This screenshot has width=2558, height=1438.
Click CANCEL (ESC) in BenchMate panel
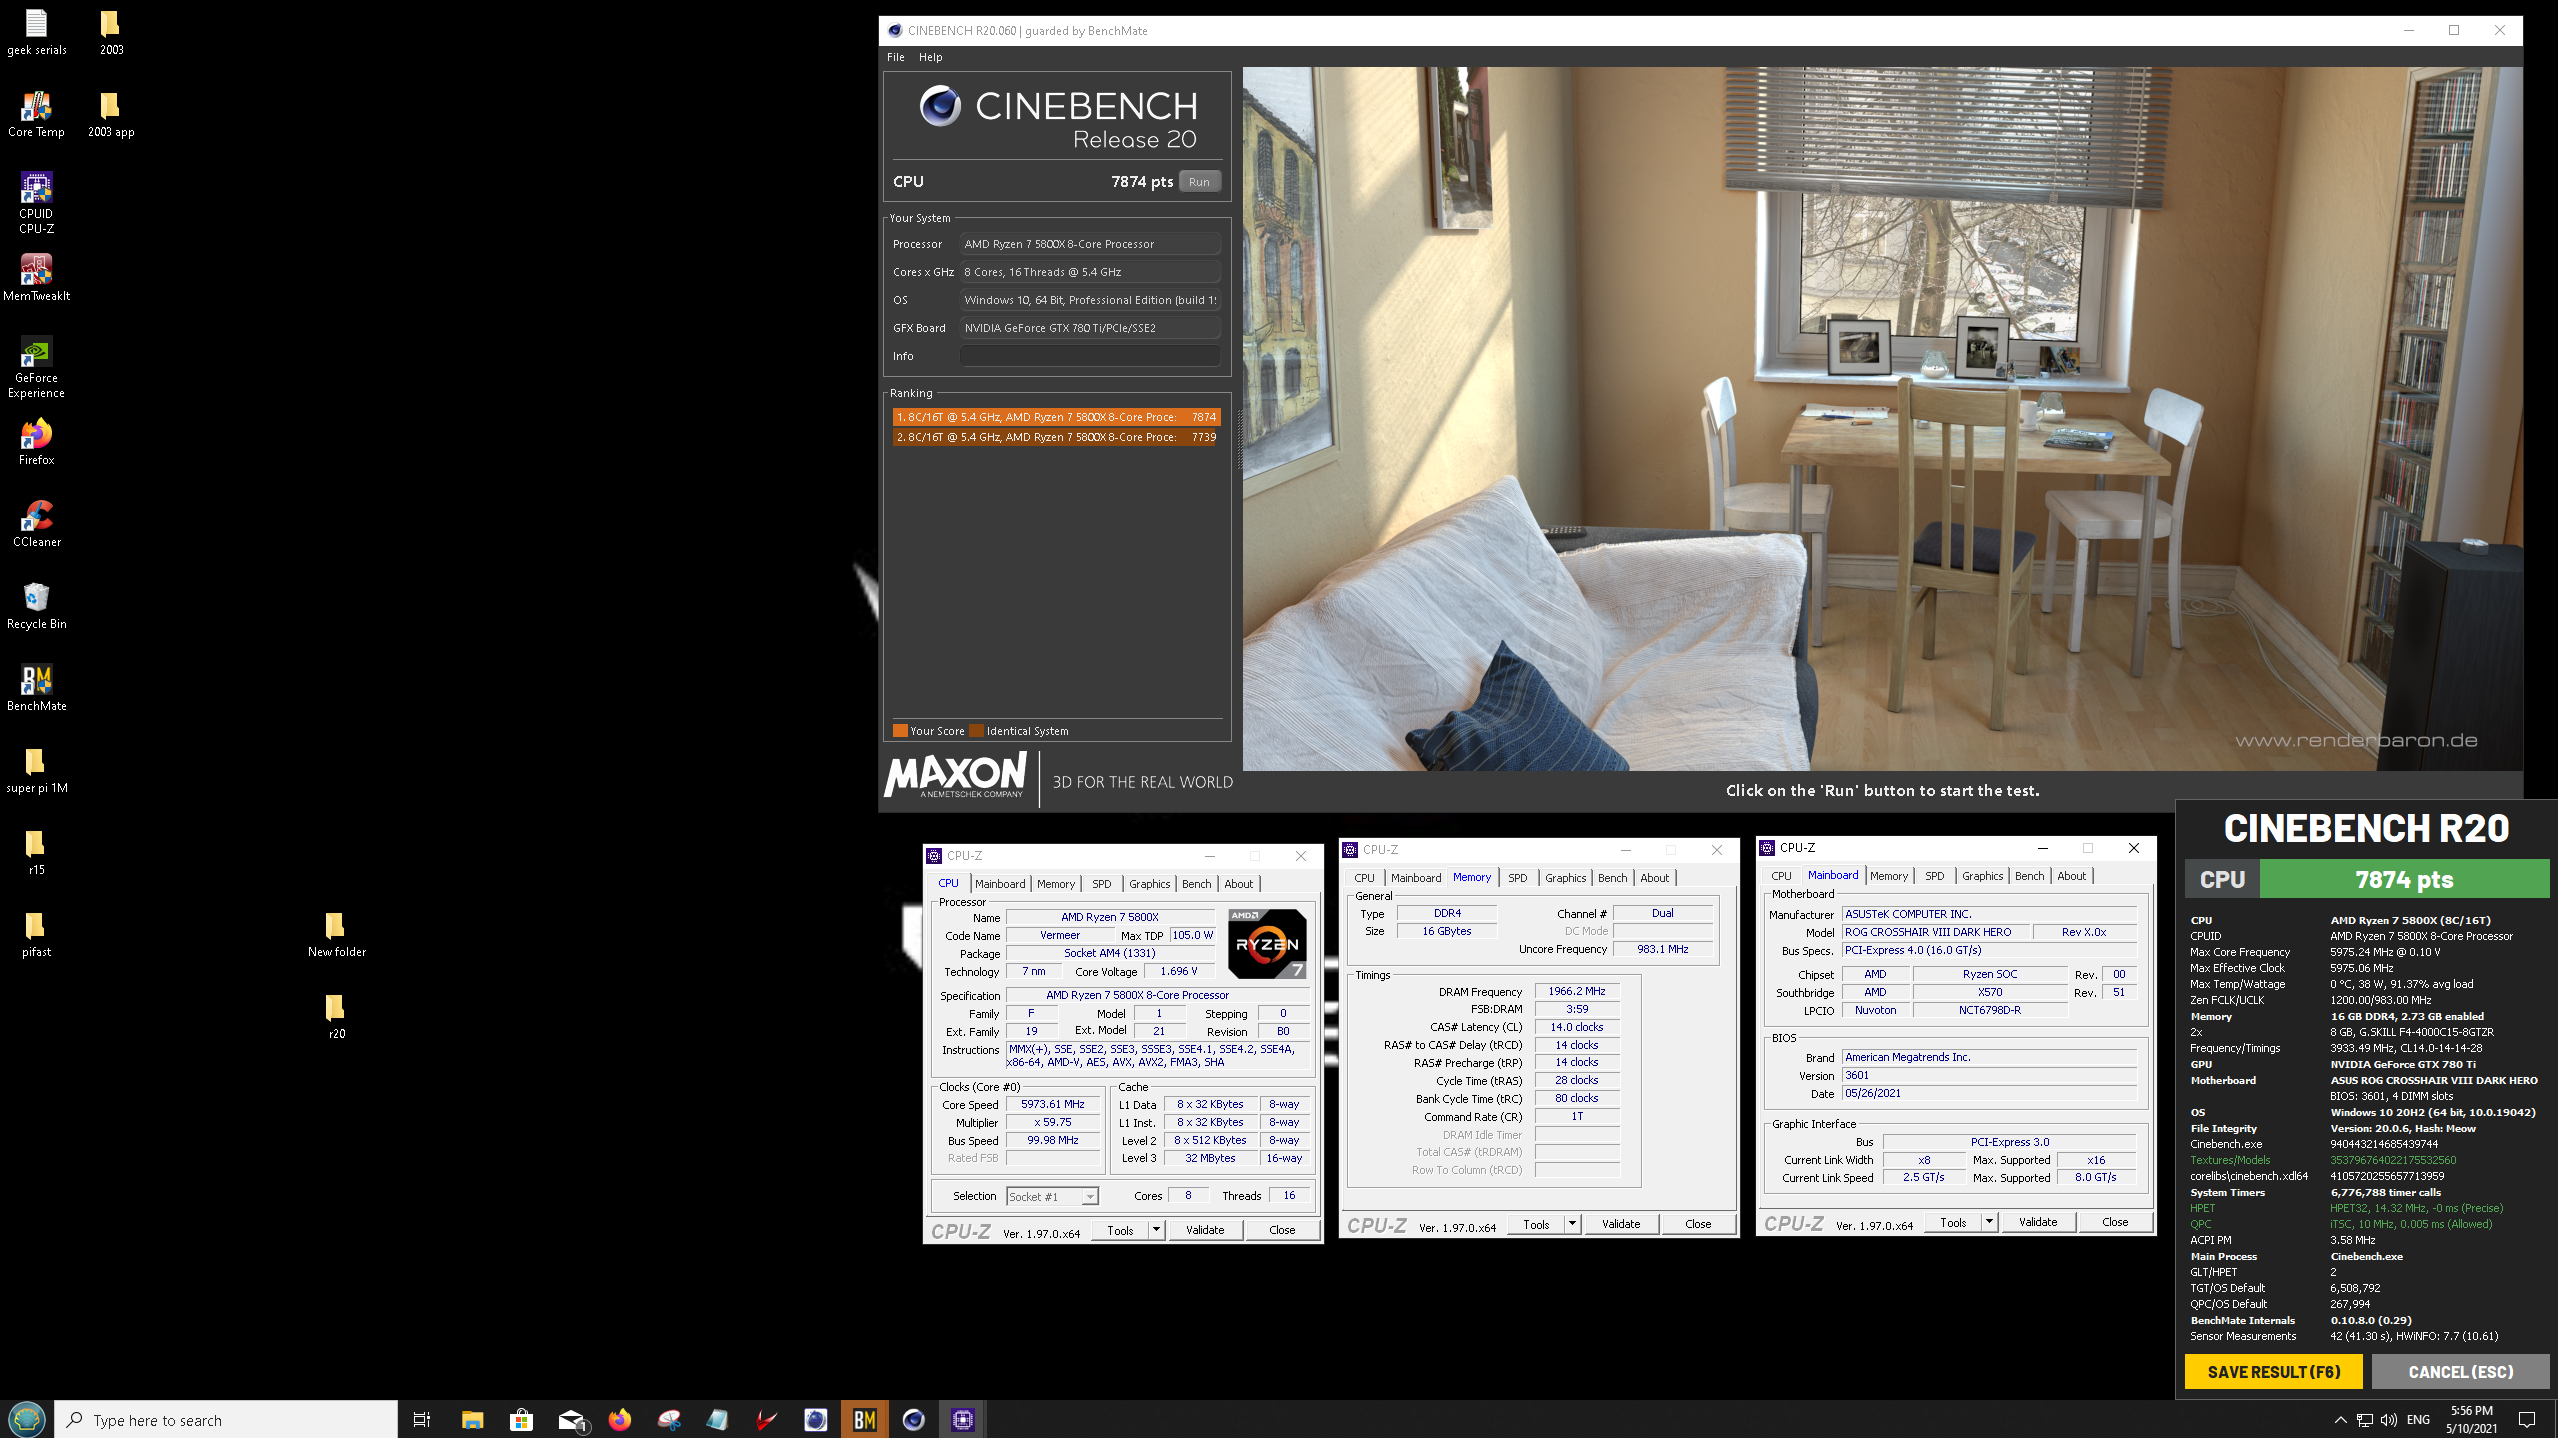click(2460, 1372)
